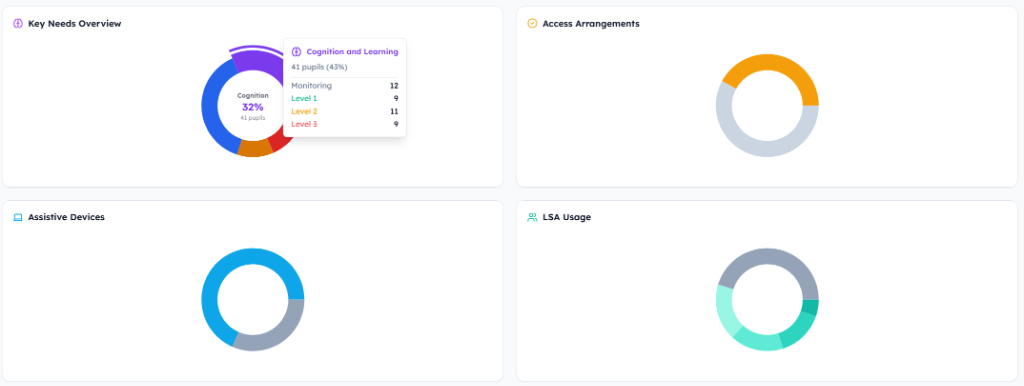Click the red 'Level 3' tooltip row
This screenshot has height=386, width=1024.
(x=345, y=124)
